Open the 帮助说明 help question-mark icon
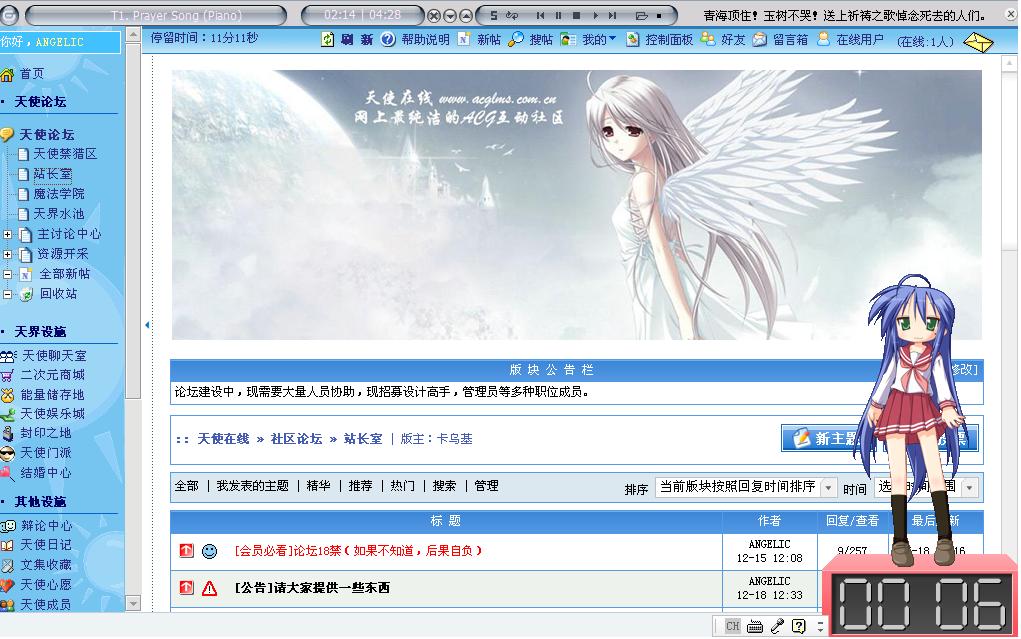 388,40
